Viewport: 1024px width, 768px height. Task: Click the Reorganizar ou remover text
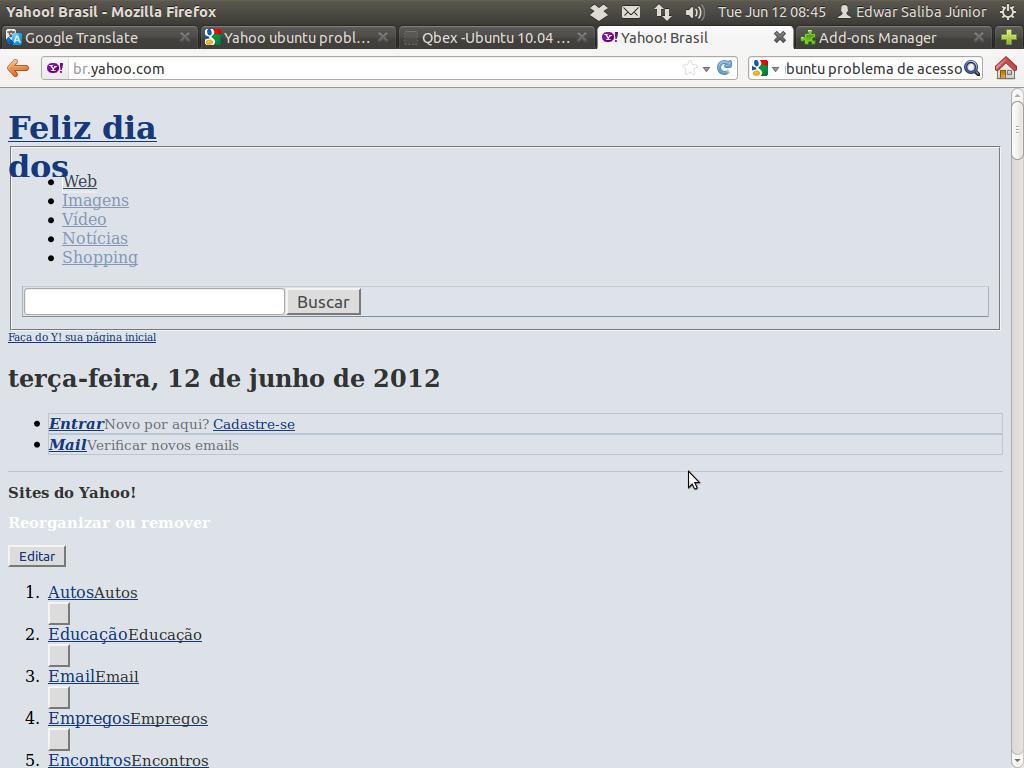click(x=109, y=522)
